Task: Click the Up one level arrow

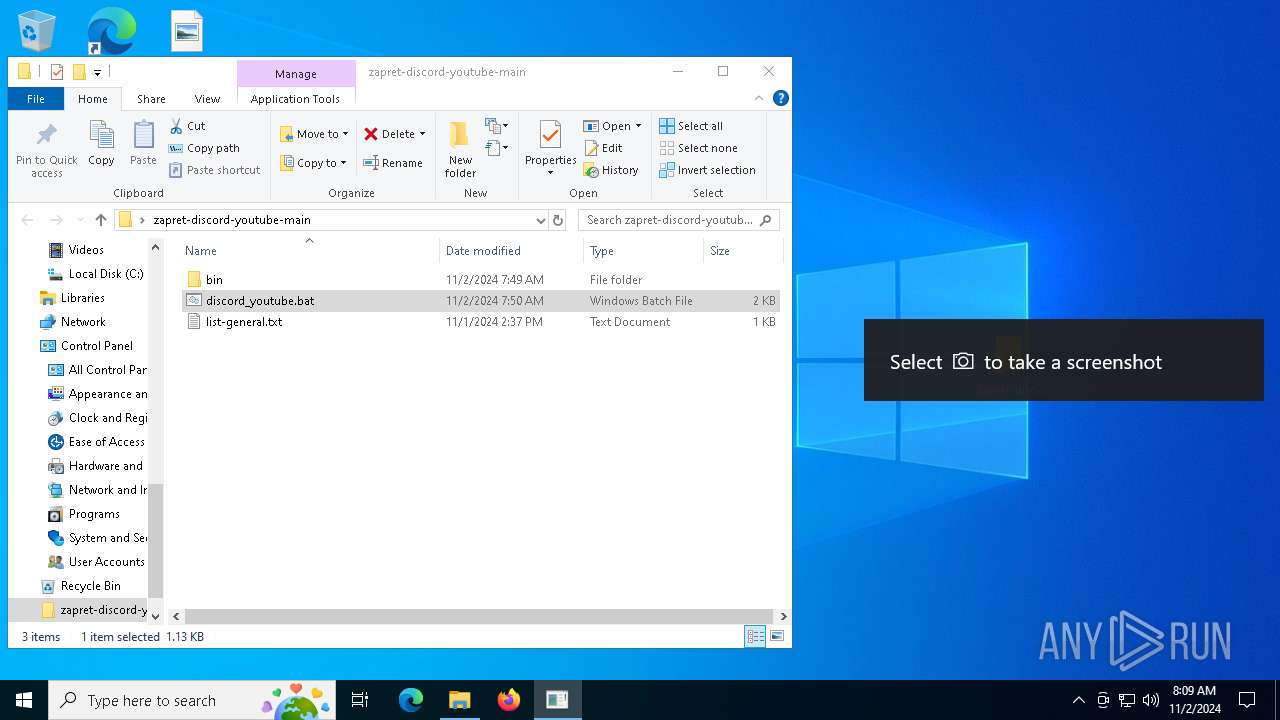Action: click(101, 220)
